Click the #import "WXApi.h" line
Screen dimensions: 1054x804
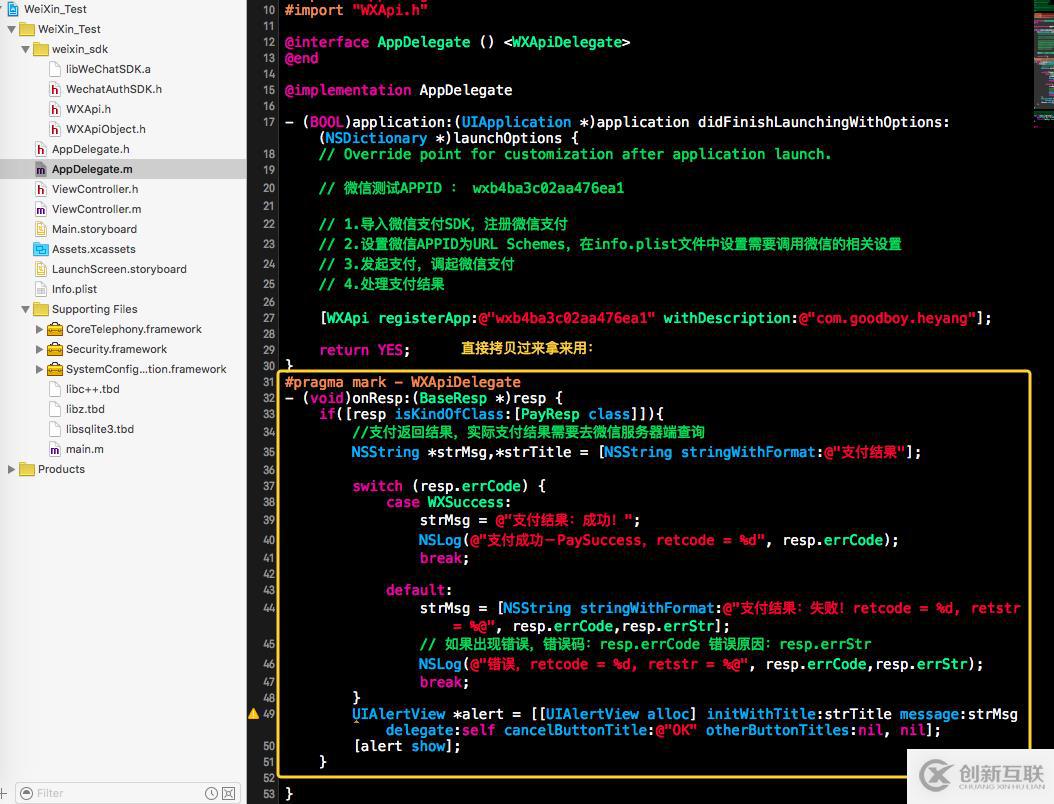pyautogui.click(x=356, y=10)
